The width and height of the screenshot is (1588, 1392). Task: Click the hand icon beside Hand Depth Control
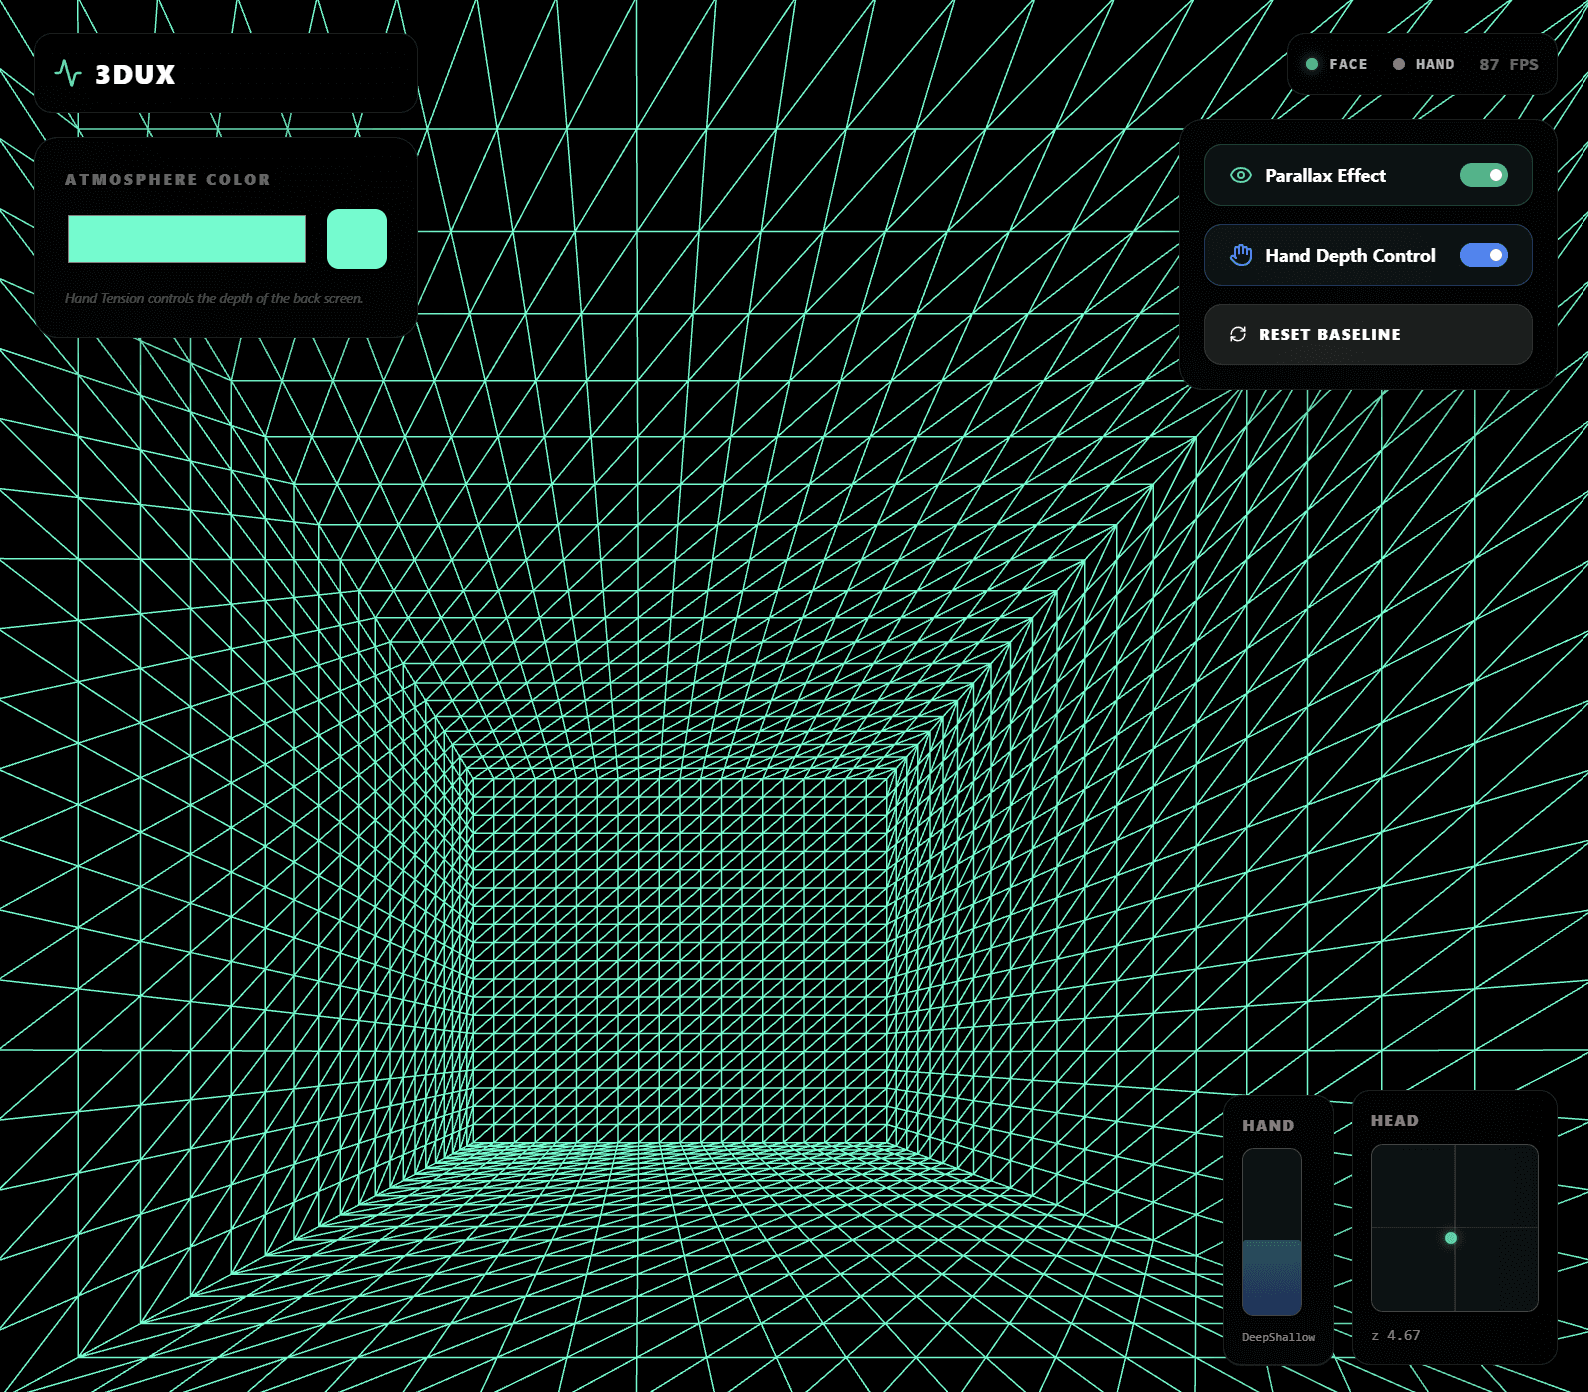click(1240, 255)
